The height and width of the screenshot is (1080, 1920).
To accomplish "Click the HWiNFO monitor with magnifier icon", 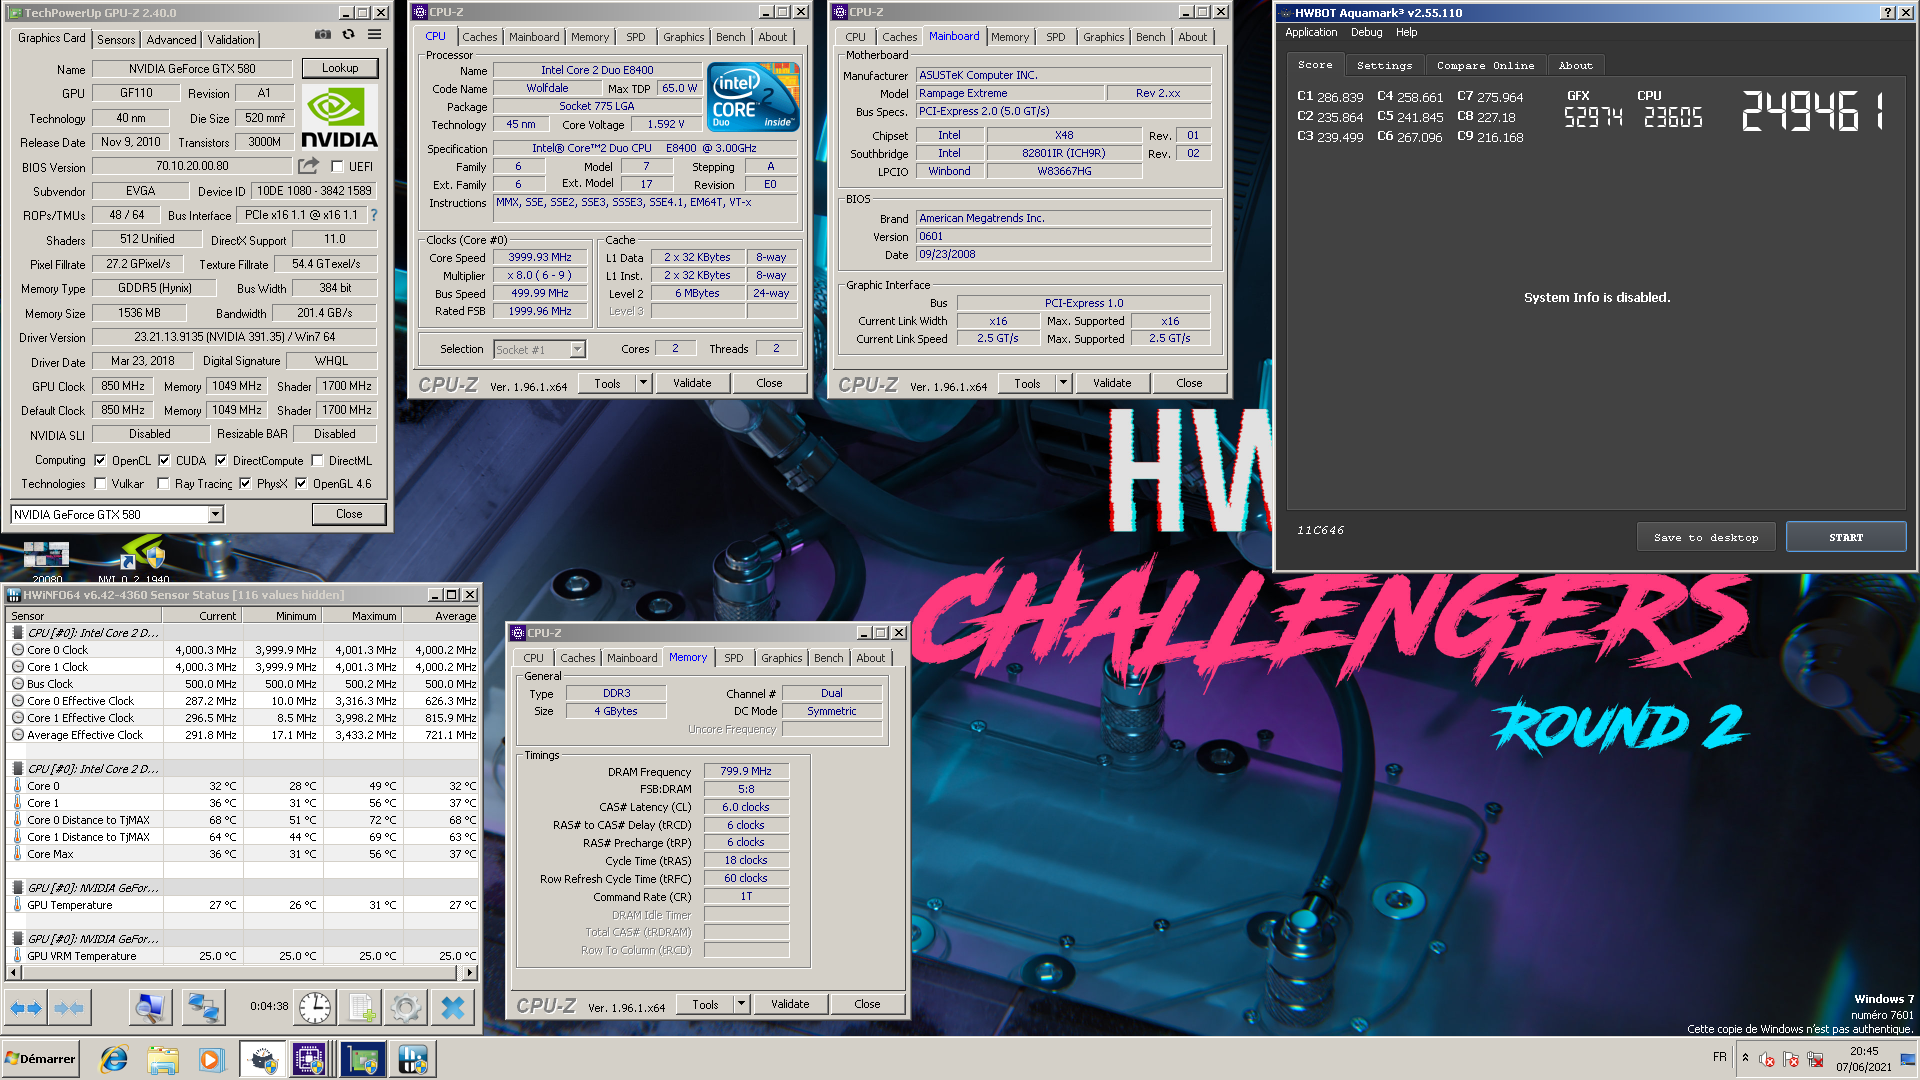I will [151, 1008].
